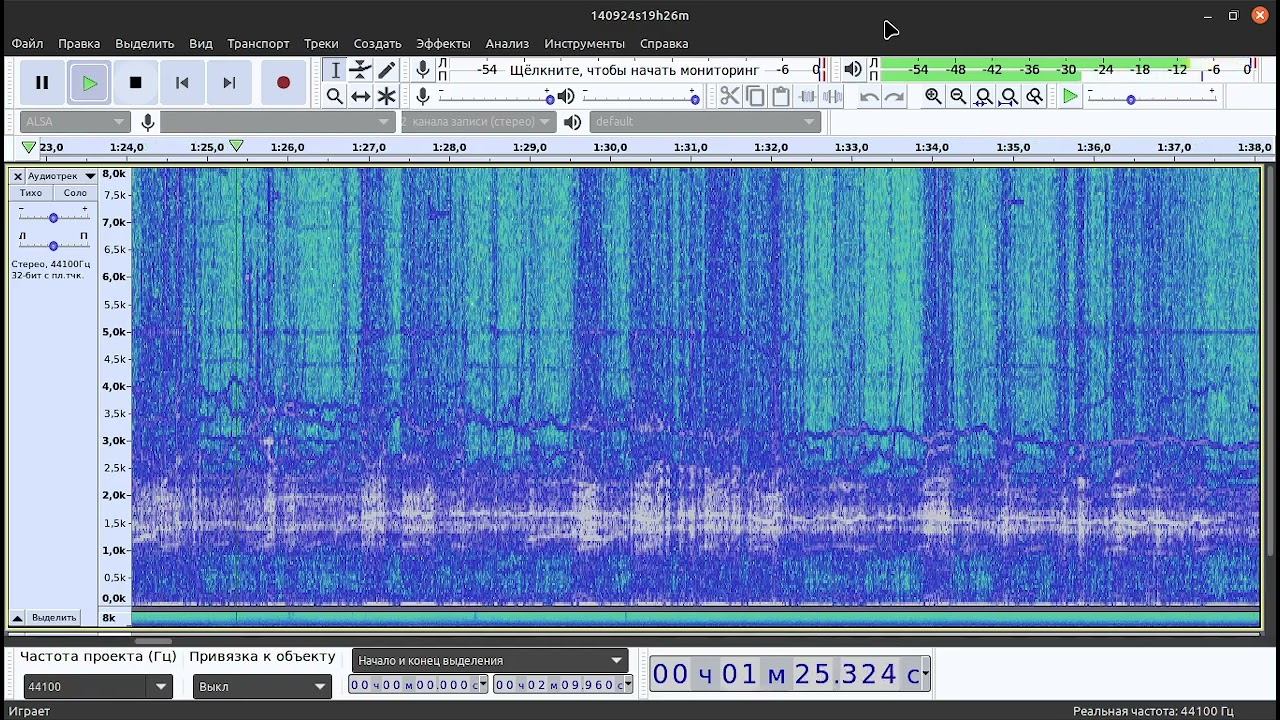Image resolution: width=1280 pixels, height=720 pixels.
Task: Open the Эффекты menu
Action: click(x=443, y=44)
